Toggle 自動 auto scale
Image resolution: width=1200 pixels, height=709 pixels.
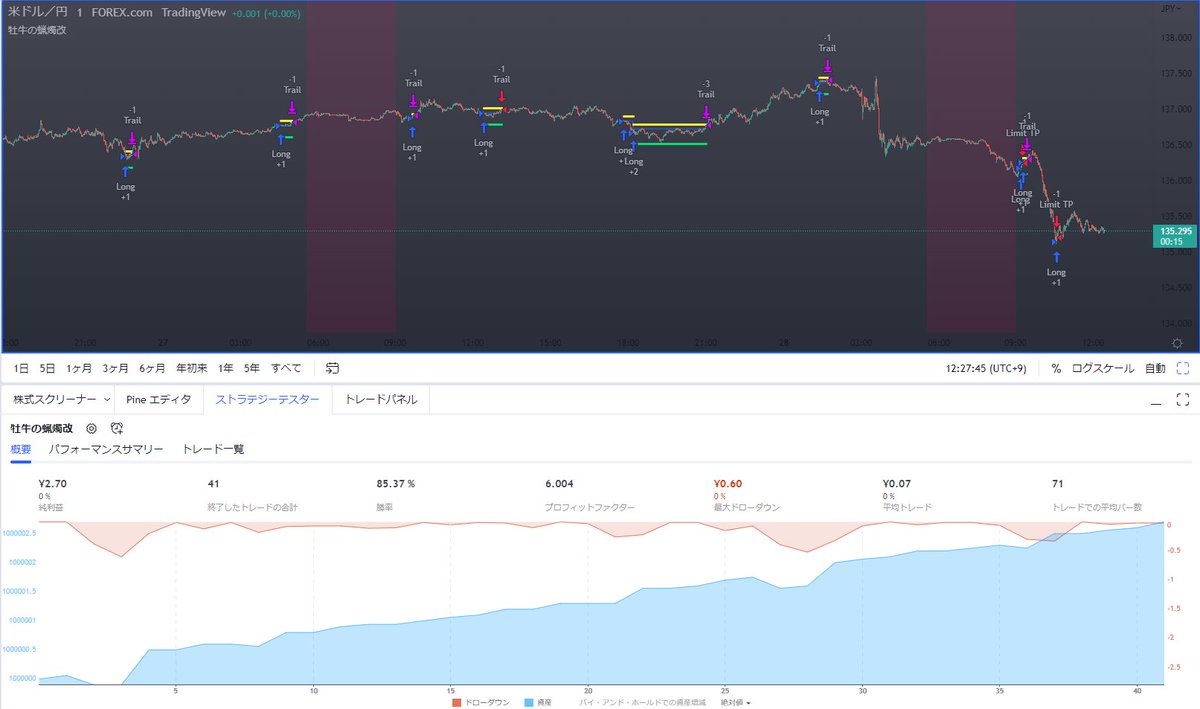click(1155, 368)
